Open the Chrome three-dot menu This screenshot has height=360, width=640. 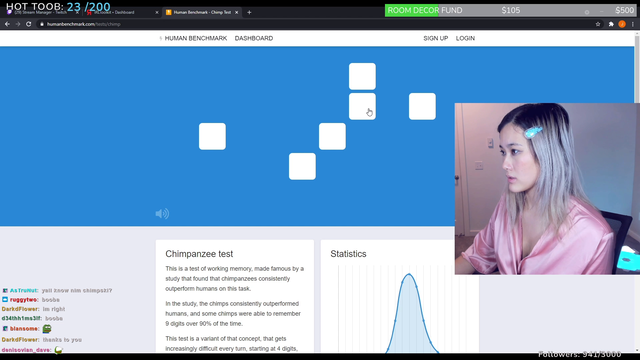point(633,24)
